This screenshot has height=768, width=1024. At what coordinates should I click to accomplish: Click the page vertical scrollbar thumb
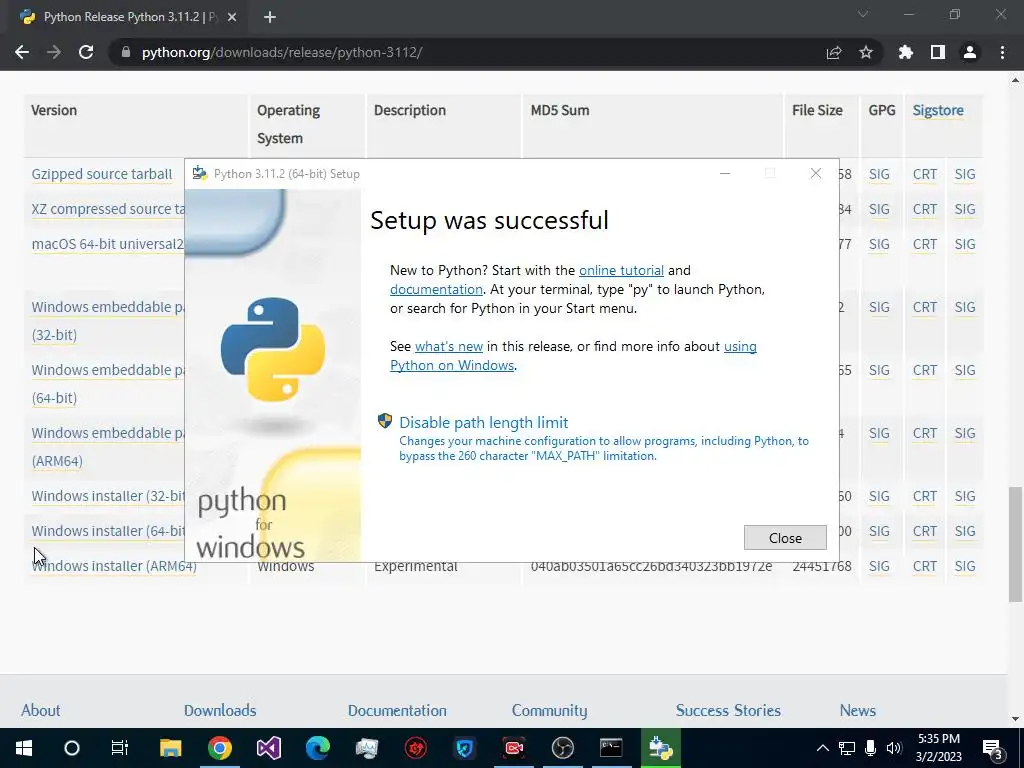(1015, 543)
